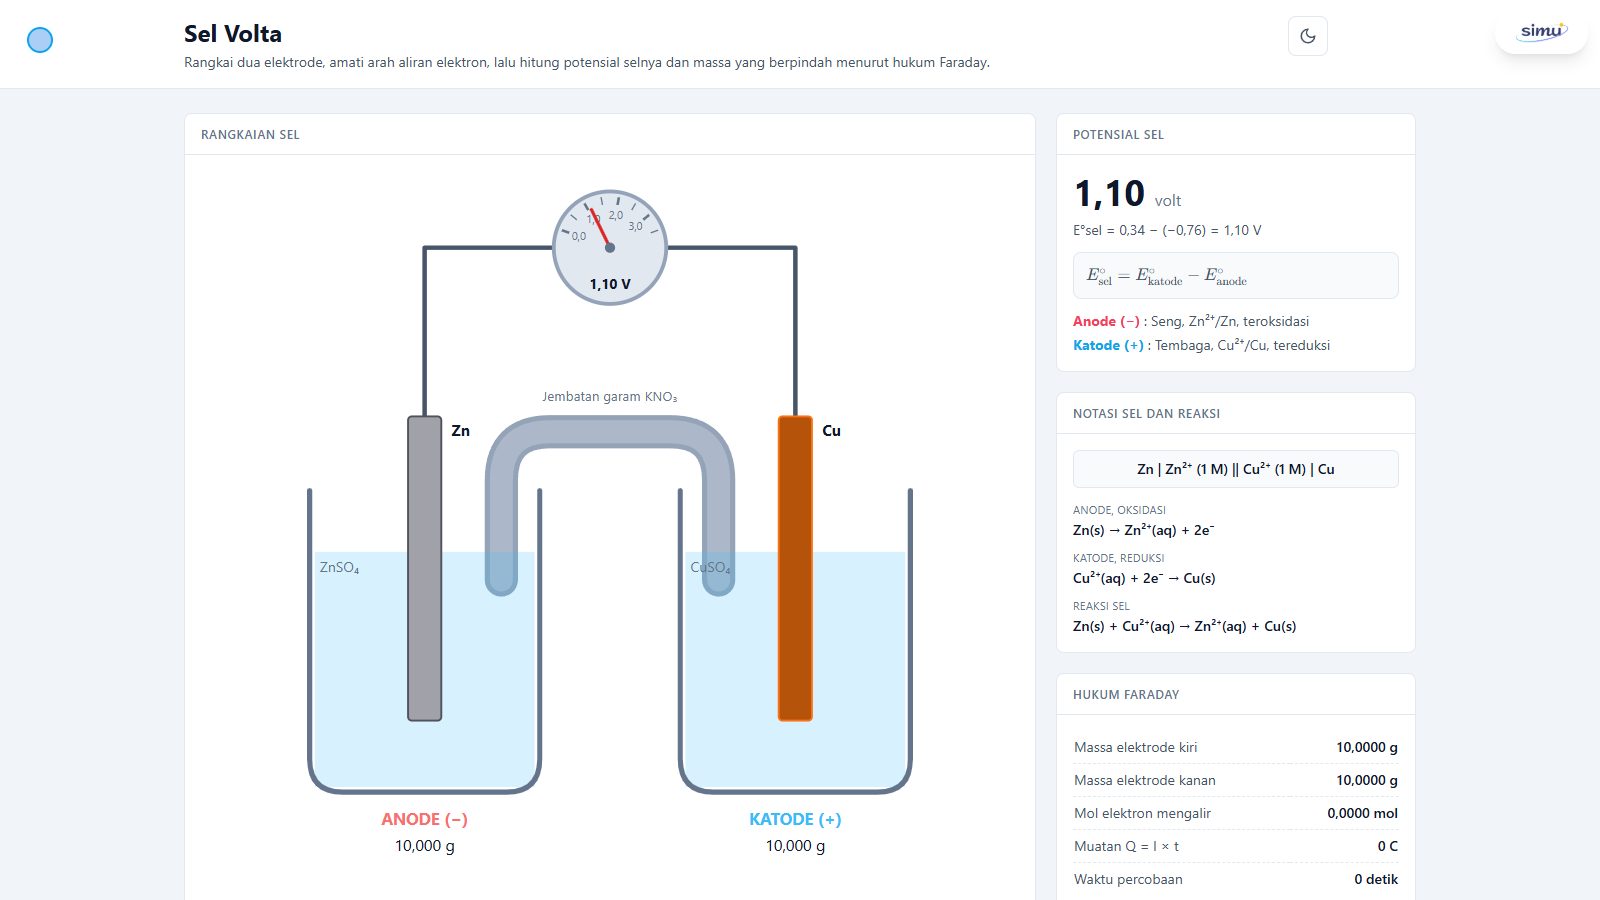The width and height of the screenshot is (1600, 900).
Task: Click the "Mol elektron mengalir" value 0,0000 mol
Action: point(1362,813)
